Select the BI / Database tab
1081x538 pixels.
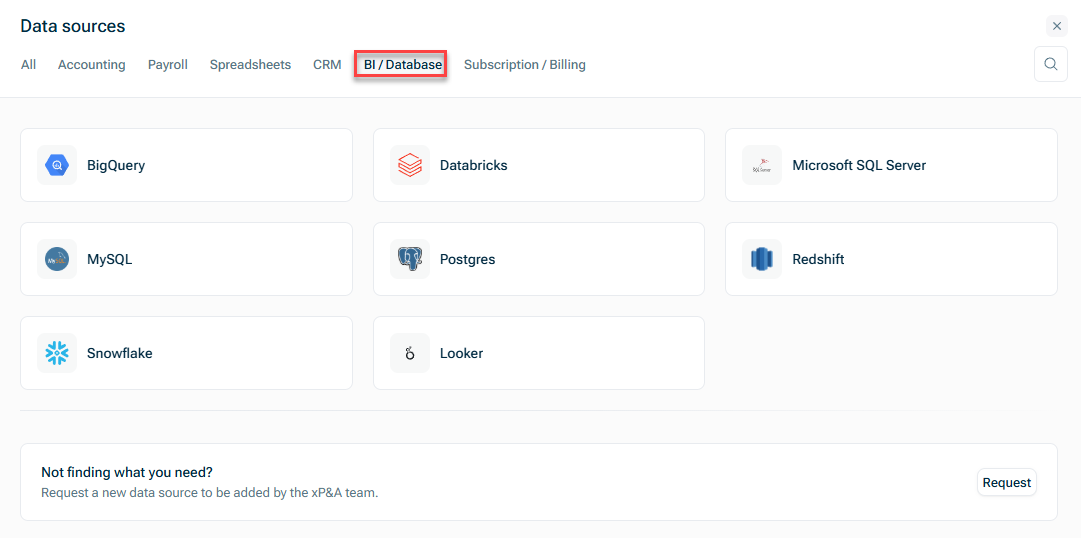click(402, 65)
